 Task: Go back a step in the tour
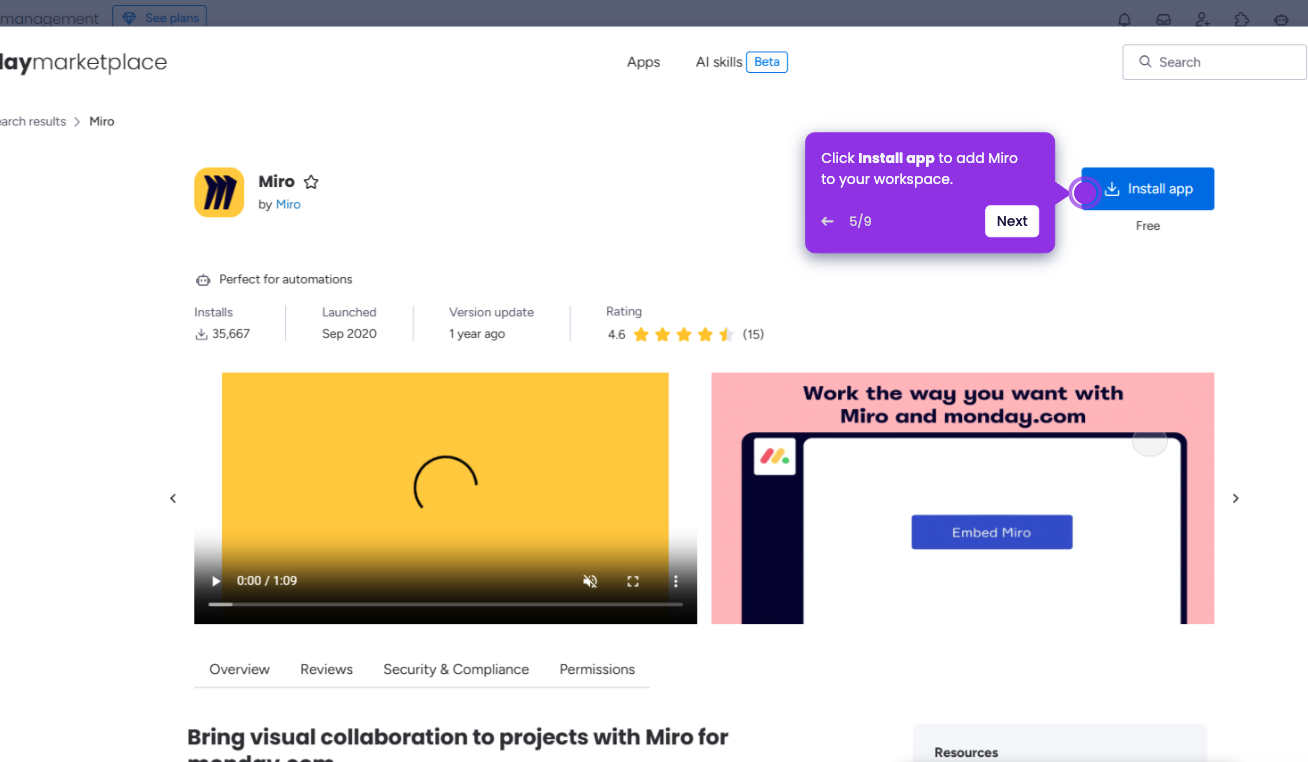[x=827, y=221]
